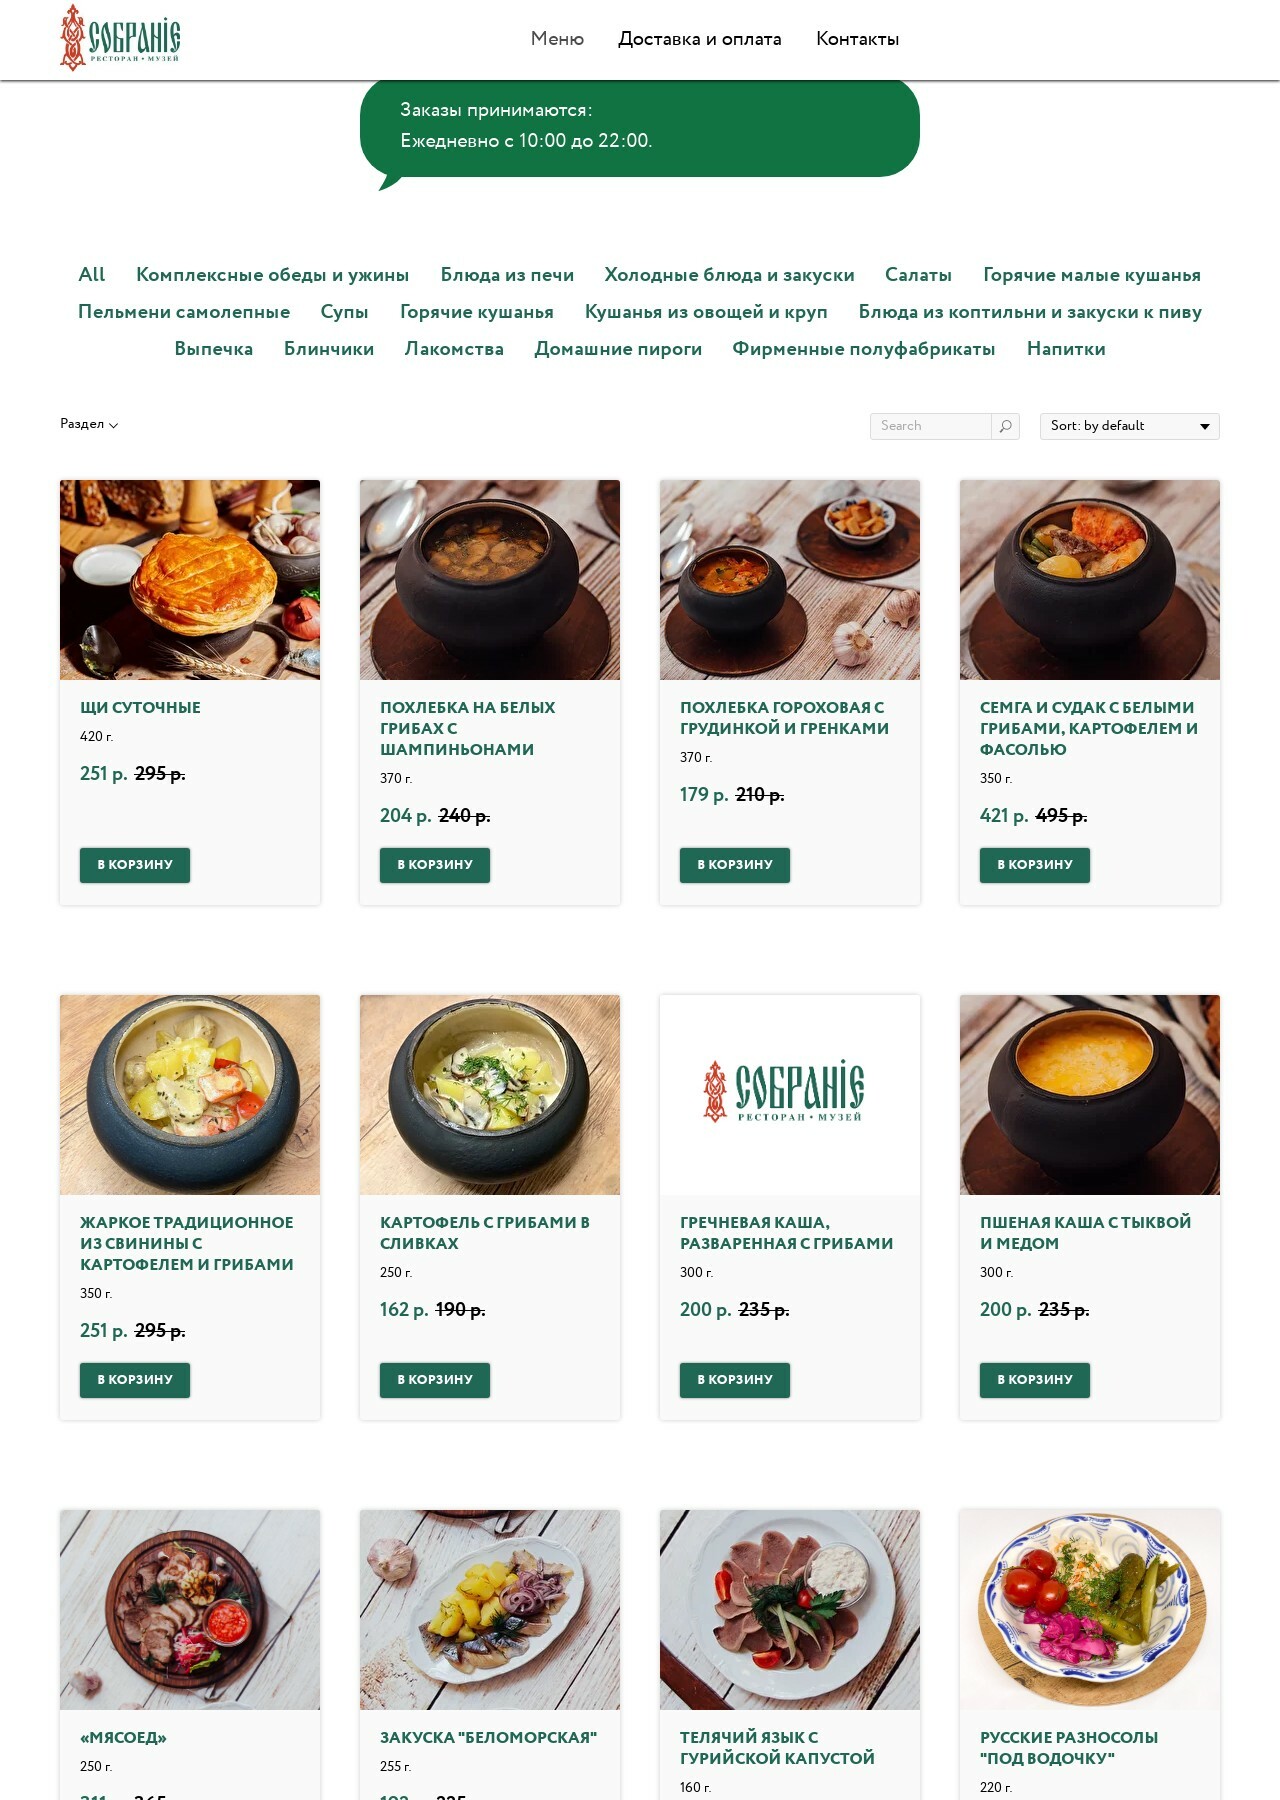Show the Напитки category

(1066, 349)
